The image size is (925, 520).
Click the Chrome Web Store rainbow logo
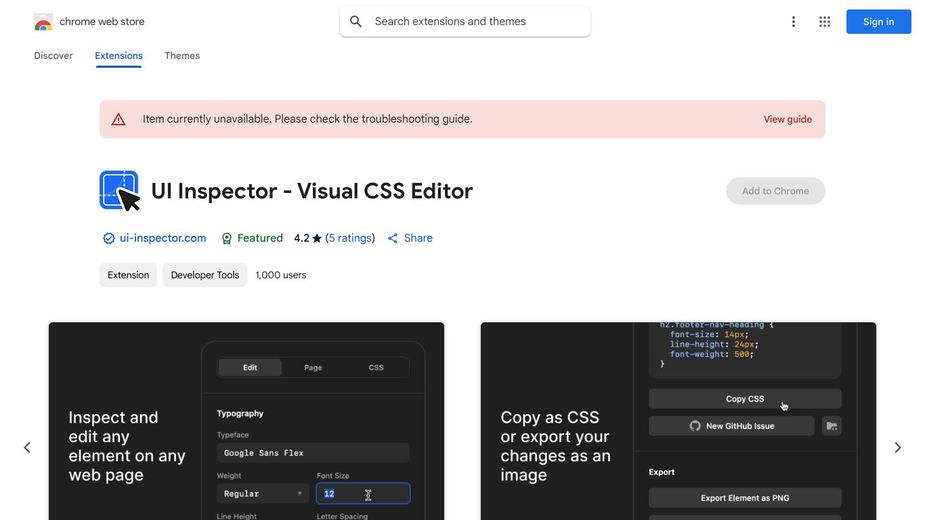coord(43,22)
